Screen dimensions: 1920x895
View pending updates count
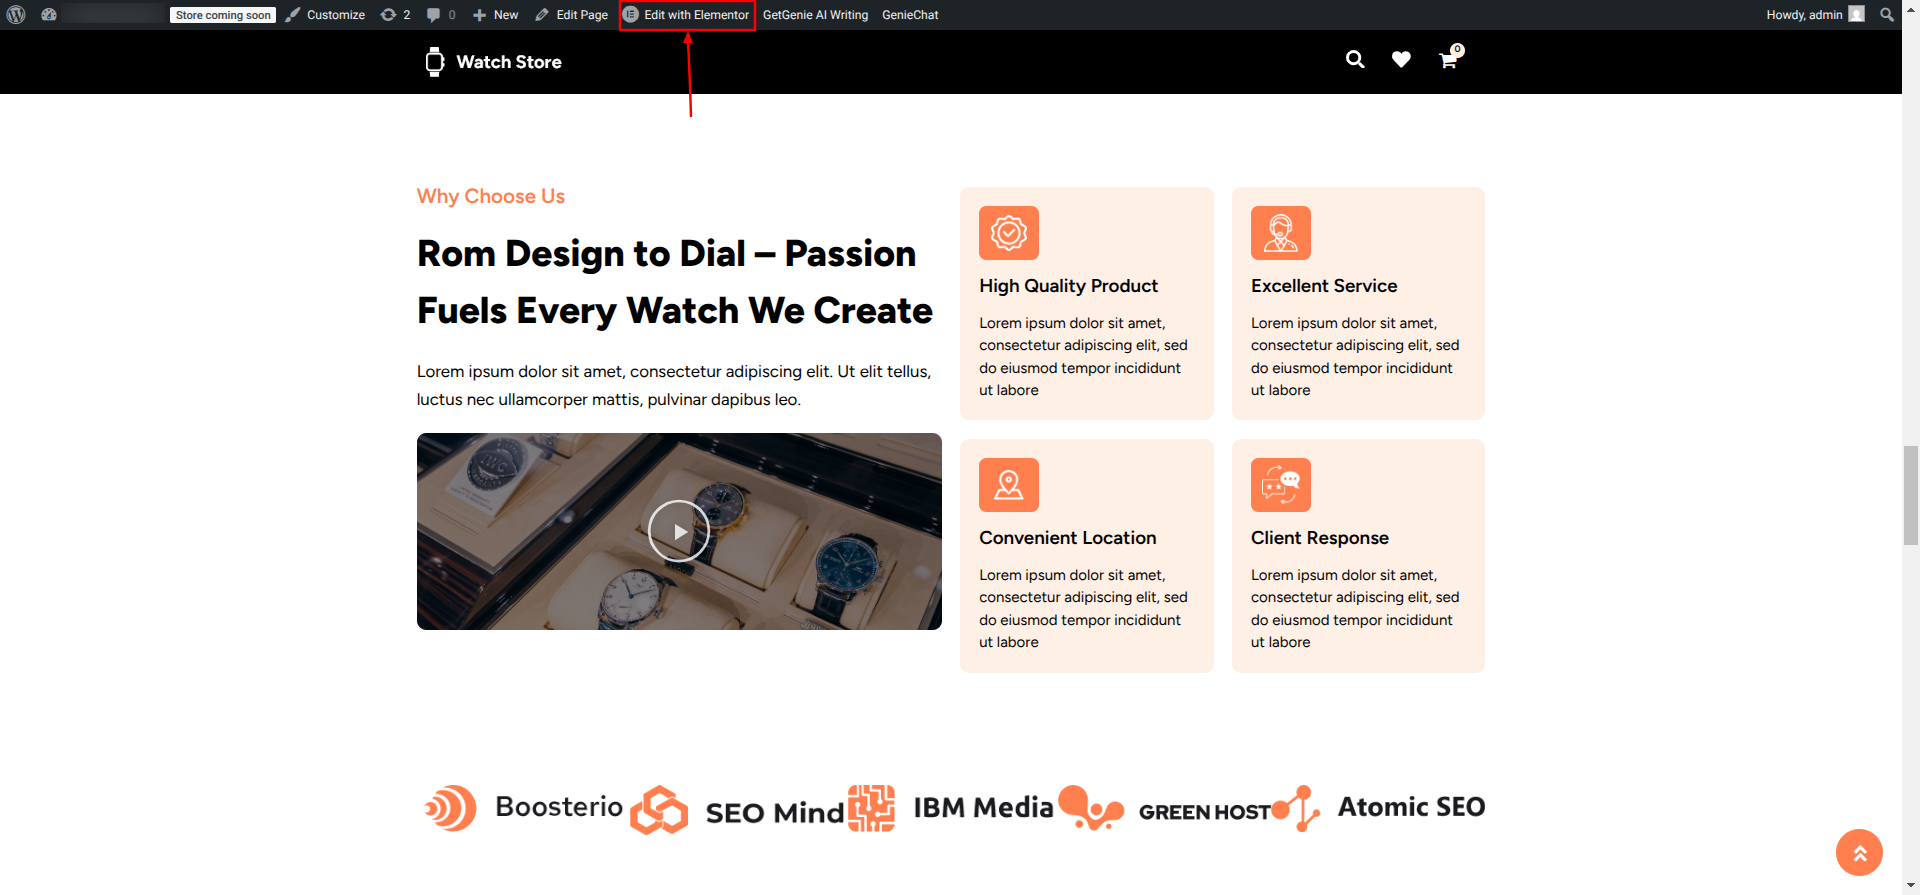pyautogui.click(x=396, y=15)
